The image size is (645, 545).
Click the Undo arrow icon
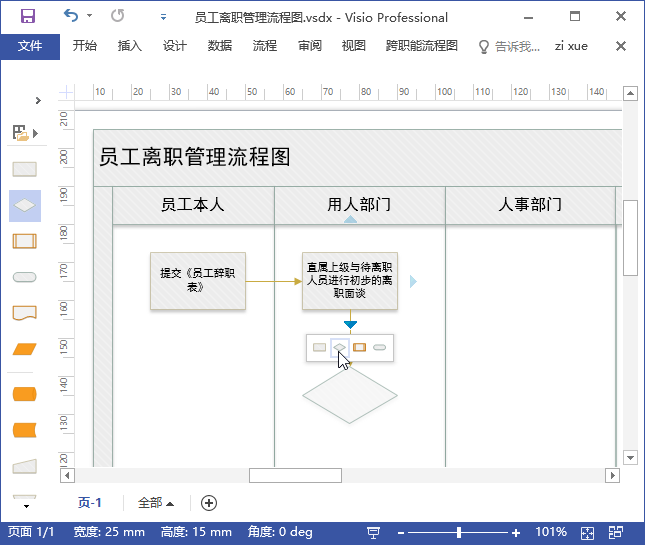click(71, 16)
